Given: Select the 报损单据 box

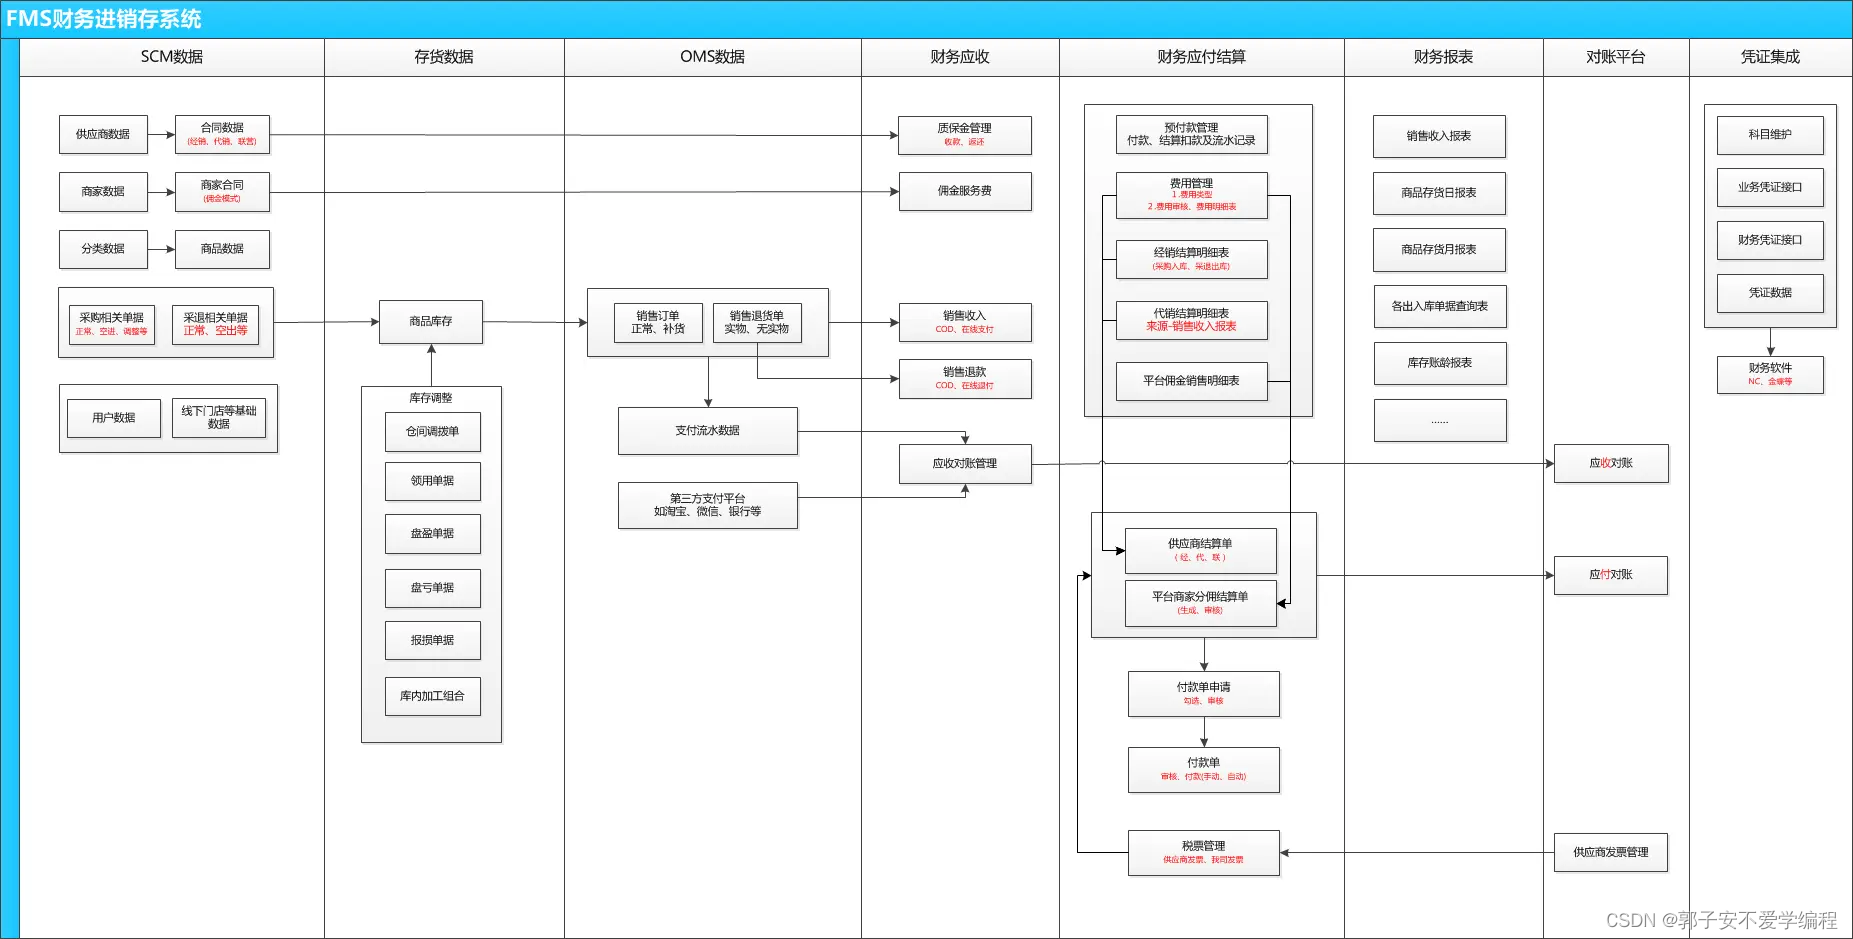Looking at the screenshot, I should pyautogui.click(x=433, y=640).
